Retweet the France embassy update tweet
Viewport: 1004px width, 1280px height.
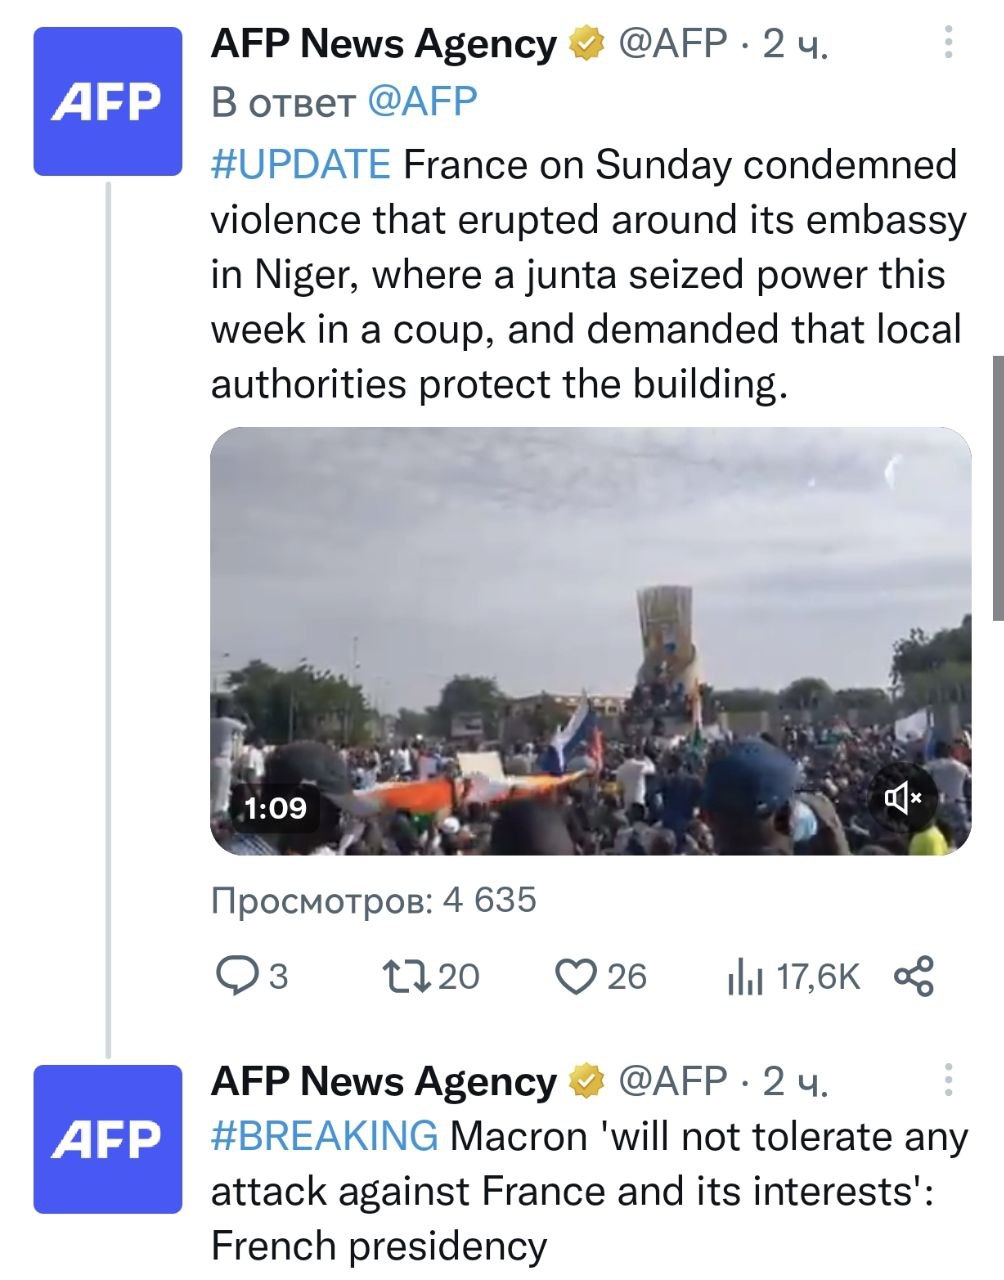[x=406, y=976]
